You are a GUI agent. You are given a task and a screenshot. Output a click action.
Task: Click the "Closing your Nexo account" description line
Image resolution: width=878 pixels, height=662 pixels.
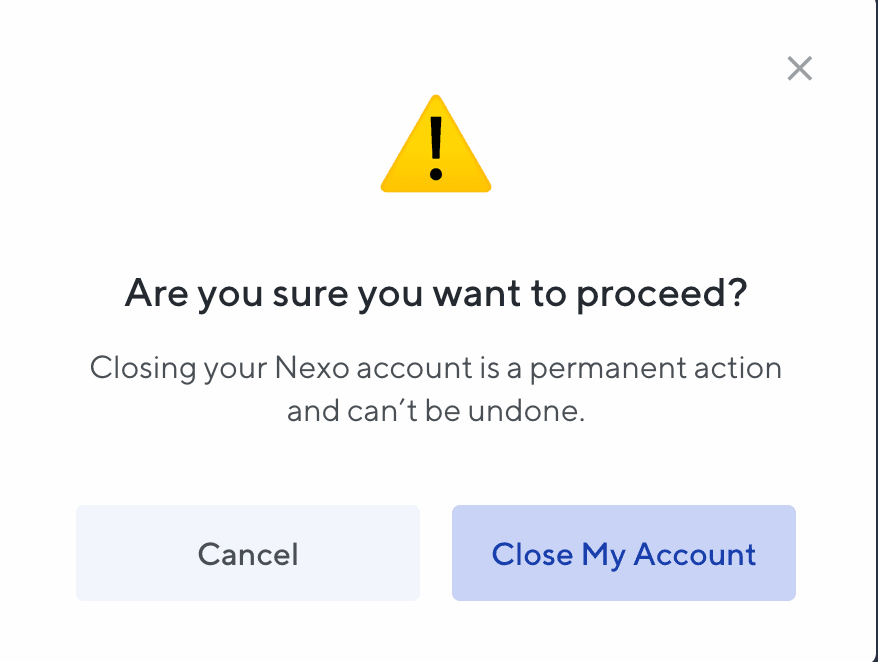tap(436, 368)
